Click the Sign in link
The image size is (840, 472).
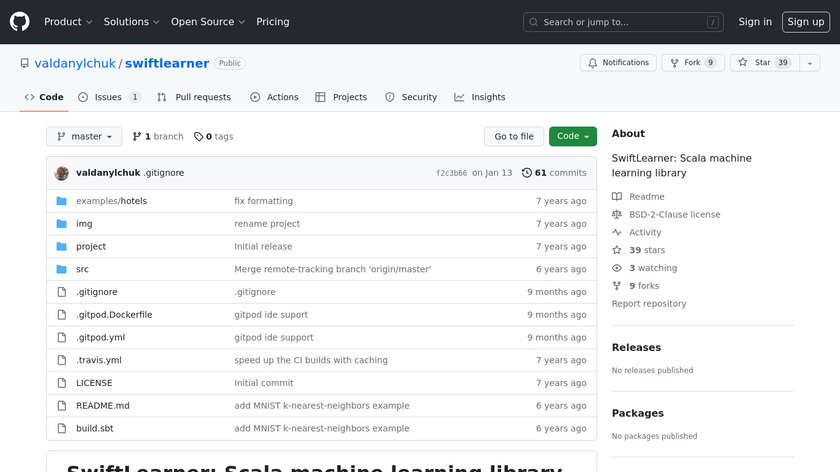pyautogui.click(x=755, y=22)
